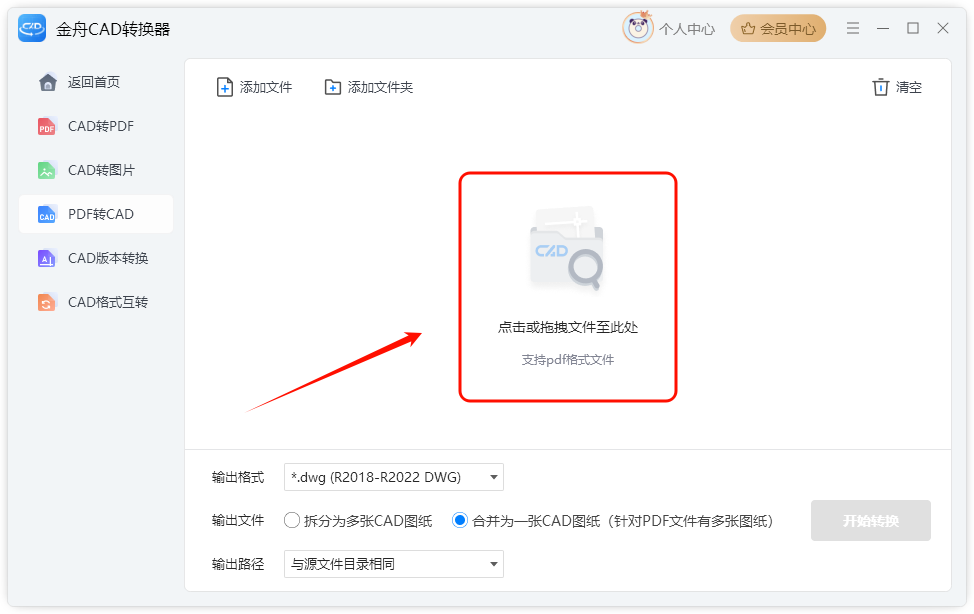The image size is (974, 614).
Task: Click 添加文件 button
Action: click(255, 87)
